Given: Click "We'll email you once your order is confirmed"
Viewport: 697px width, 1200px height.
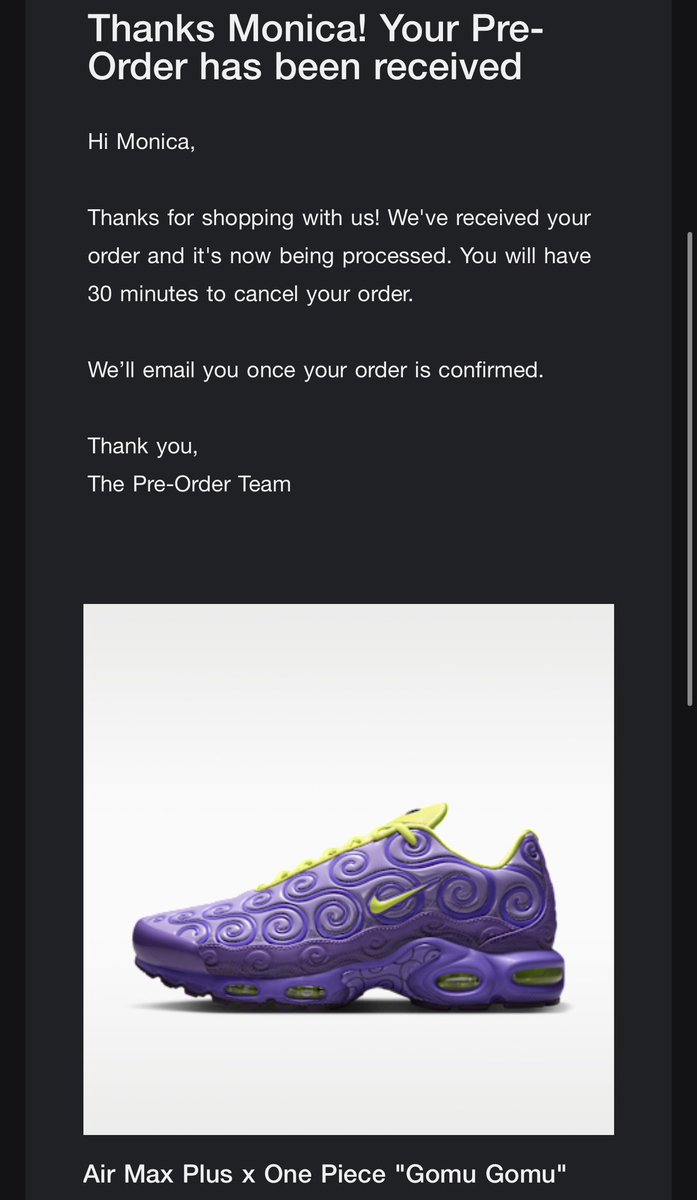Looking at the screenshot, I should click(x=316, y=369).
